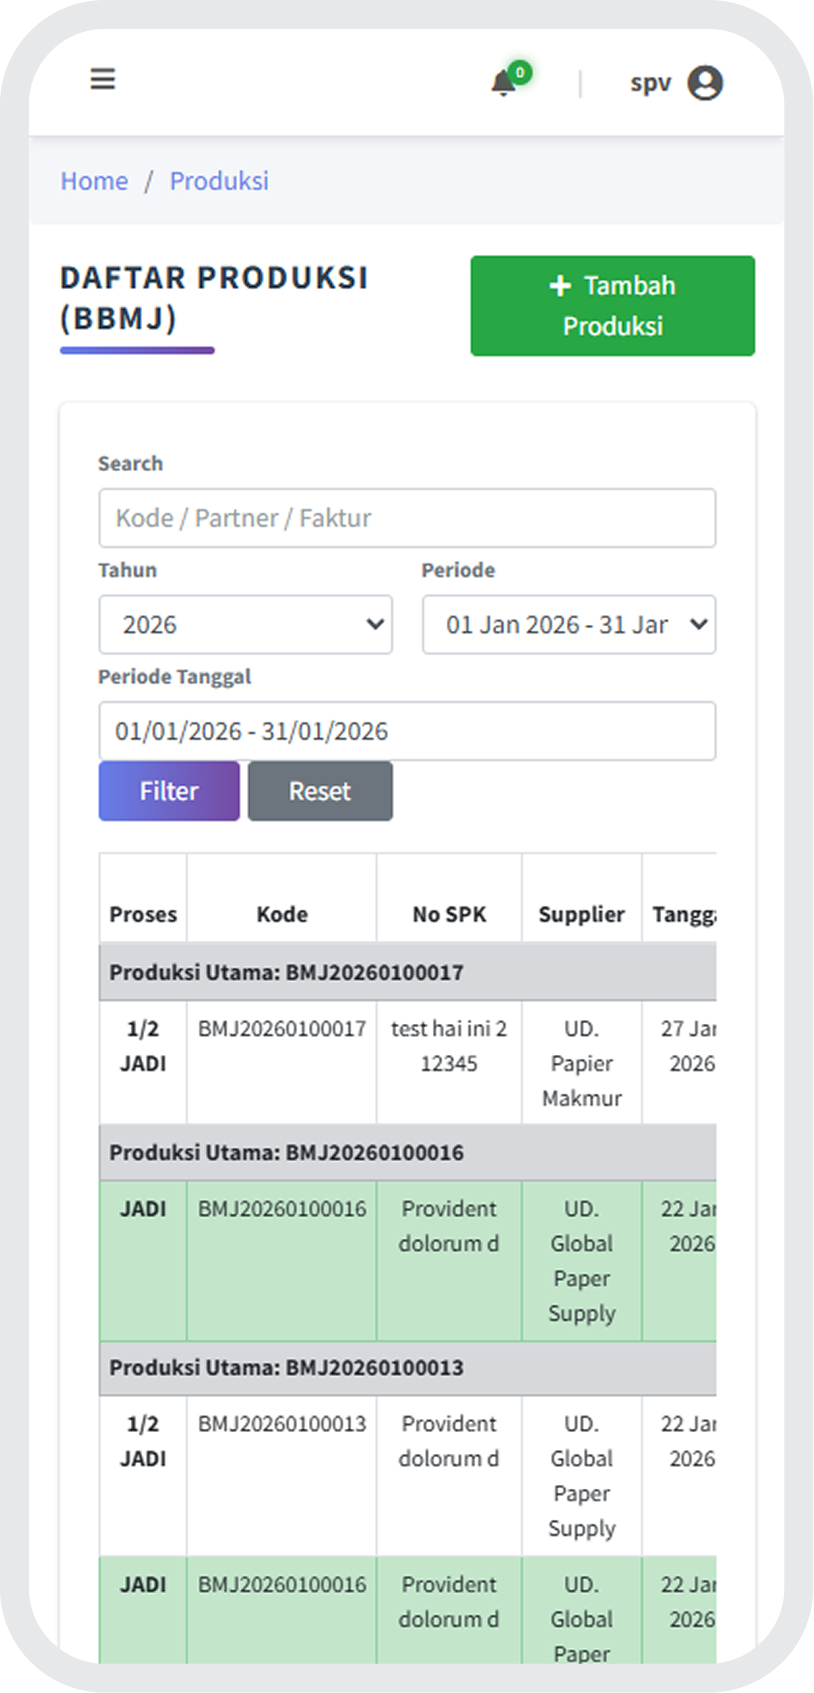Select group row Produksi Utama: BMJ20260100017
This screenshot has width=814, height=1693.
286,972
